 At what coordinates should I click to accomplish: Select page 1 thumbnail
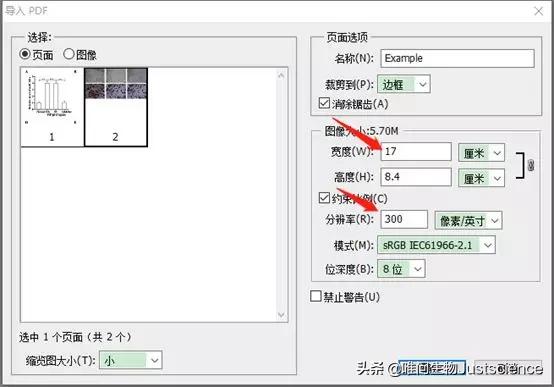[x=52, y=107]
